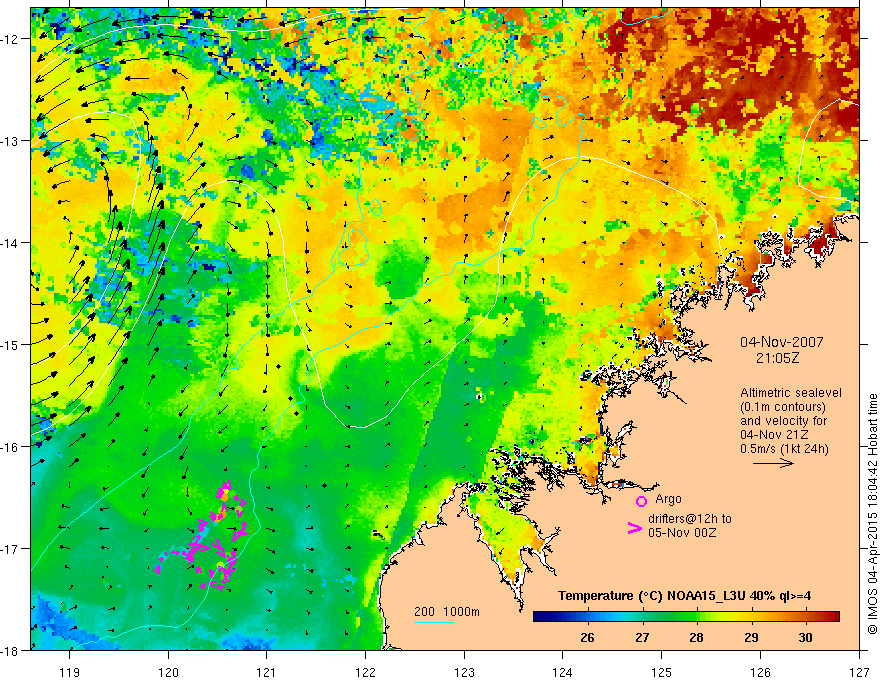Click the longitude label 126
The width and height of the screenshot is (880, 680).
760,672
